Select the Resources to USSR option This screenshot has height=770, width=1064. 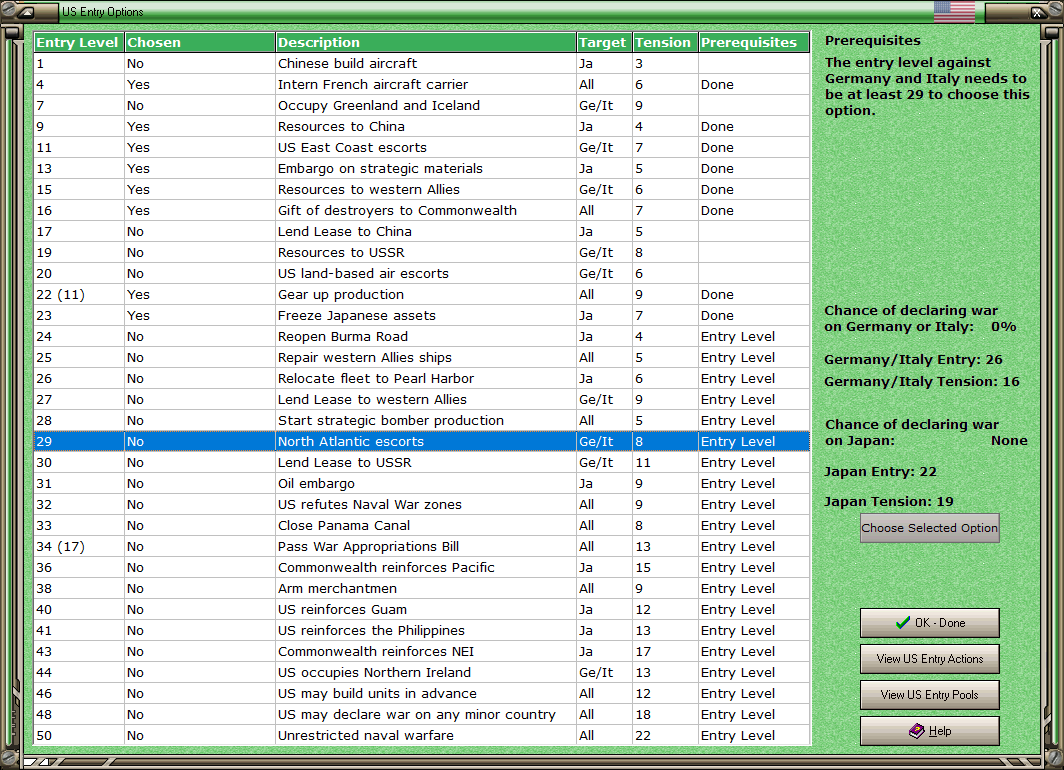(x=422, y=253)
